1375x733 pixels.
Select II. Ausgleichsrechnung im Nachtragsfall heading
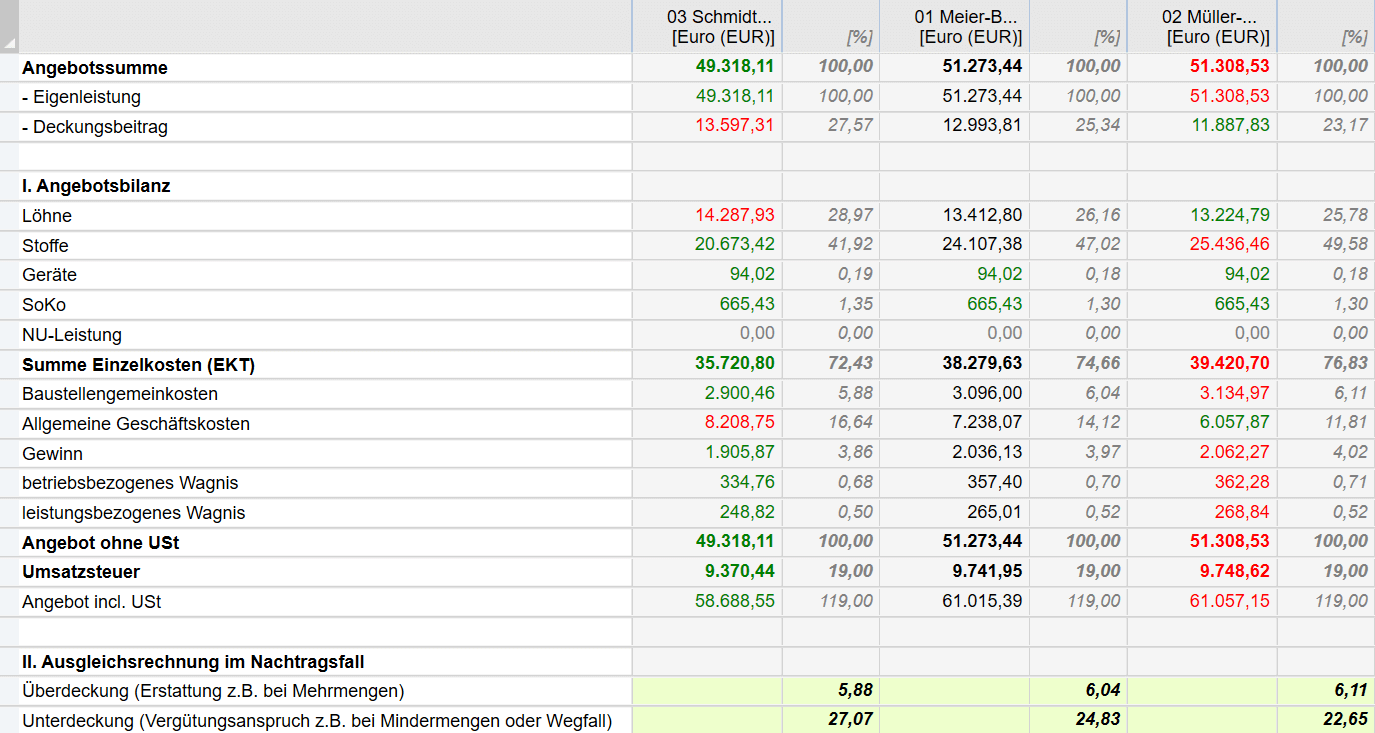tap(193, 662)
